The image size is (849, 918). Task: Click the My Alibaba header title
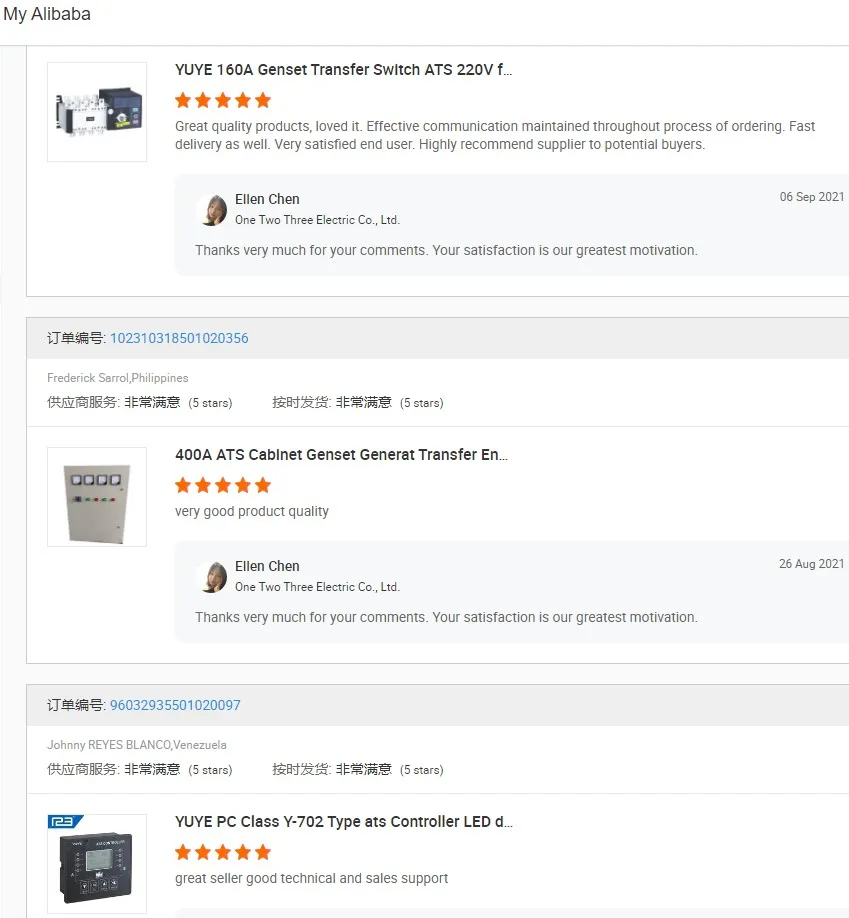[x=47, y=14]
